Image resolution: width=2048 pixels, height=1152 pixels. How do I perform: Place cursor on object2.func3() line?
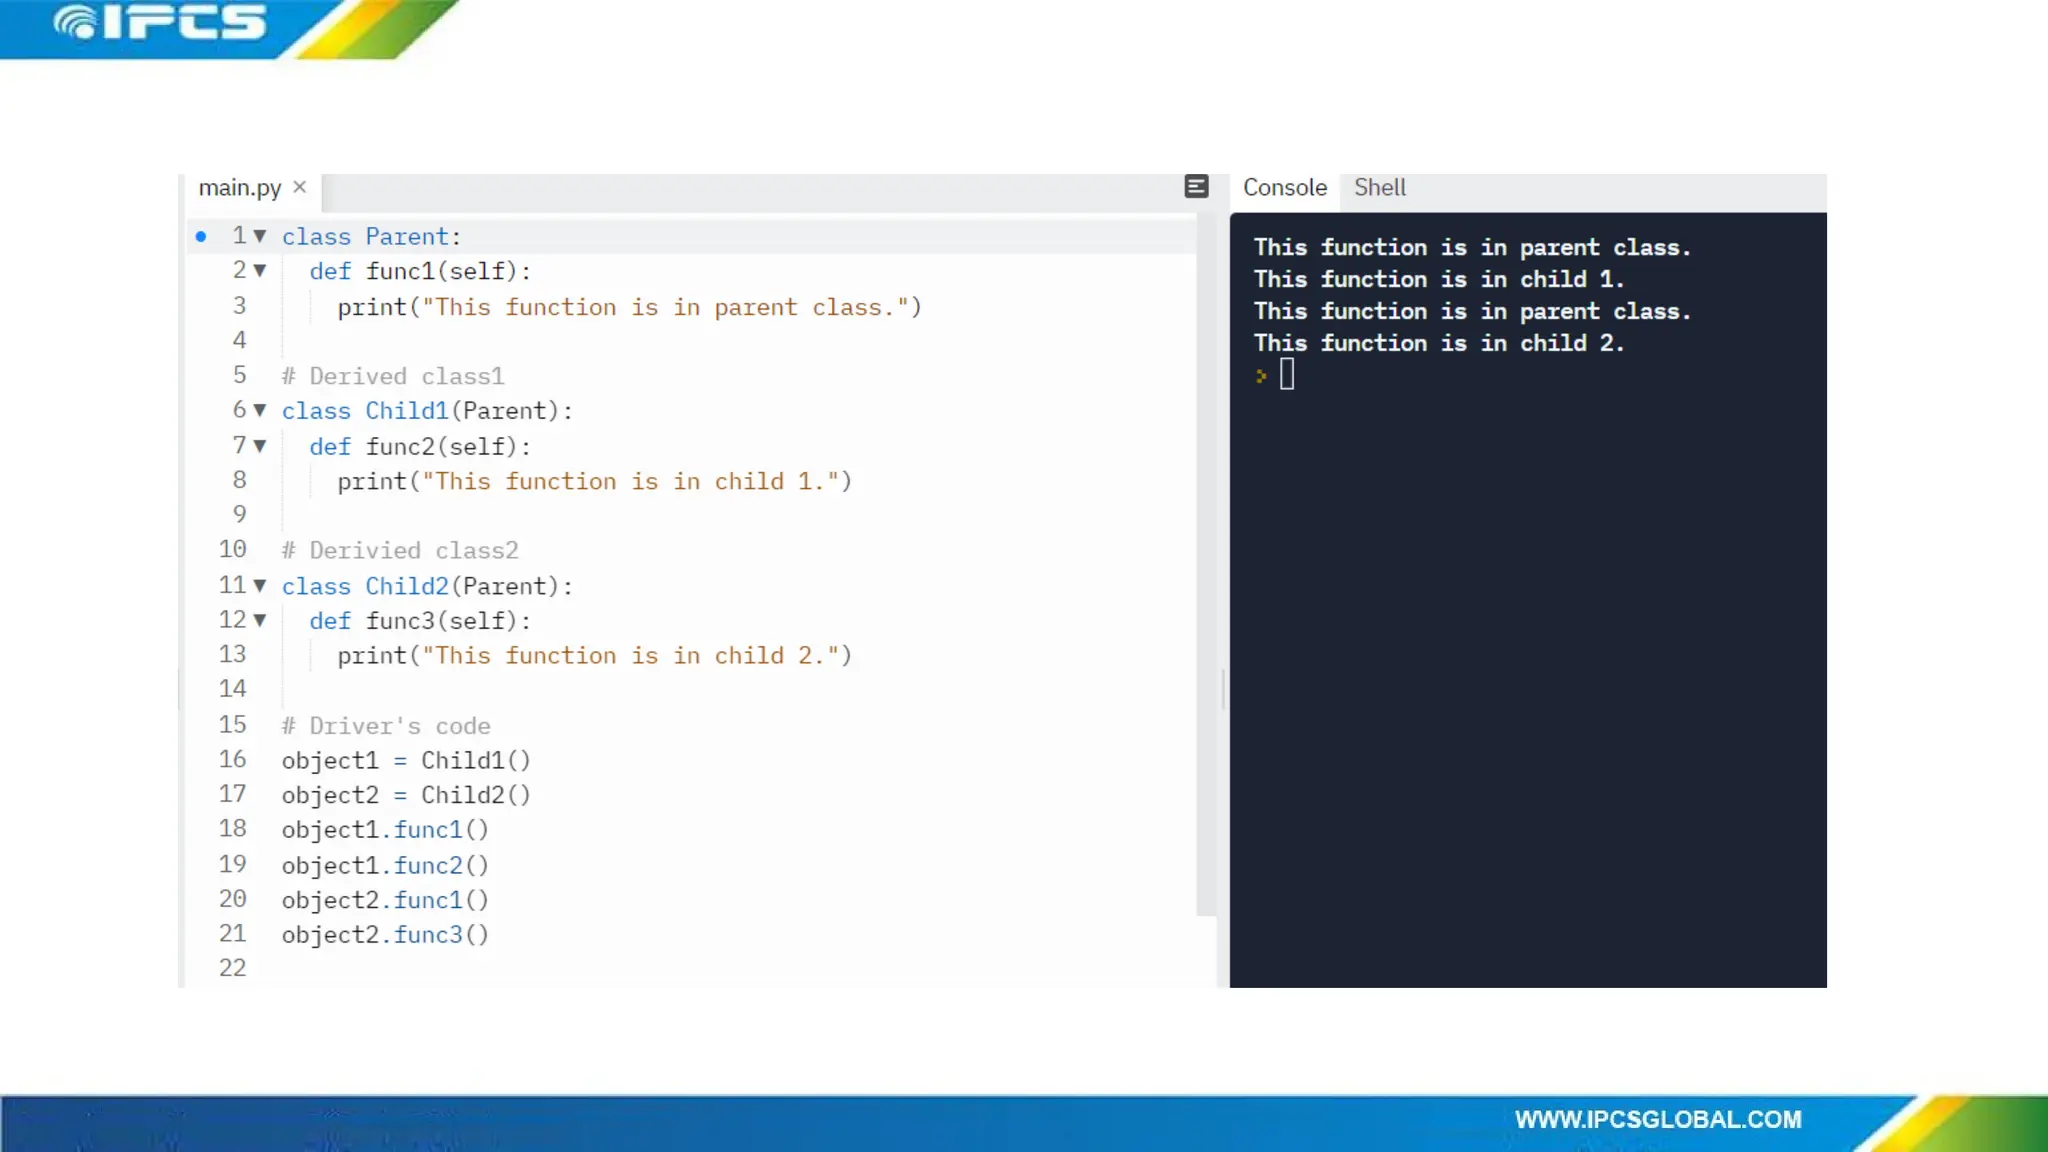click(385, 935)
